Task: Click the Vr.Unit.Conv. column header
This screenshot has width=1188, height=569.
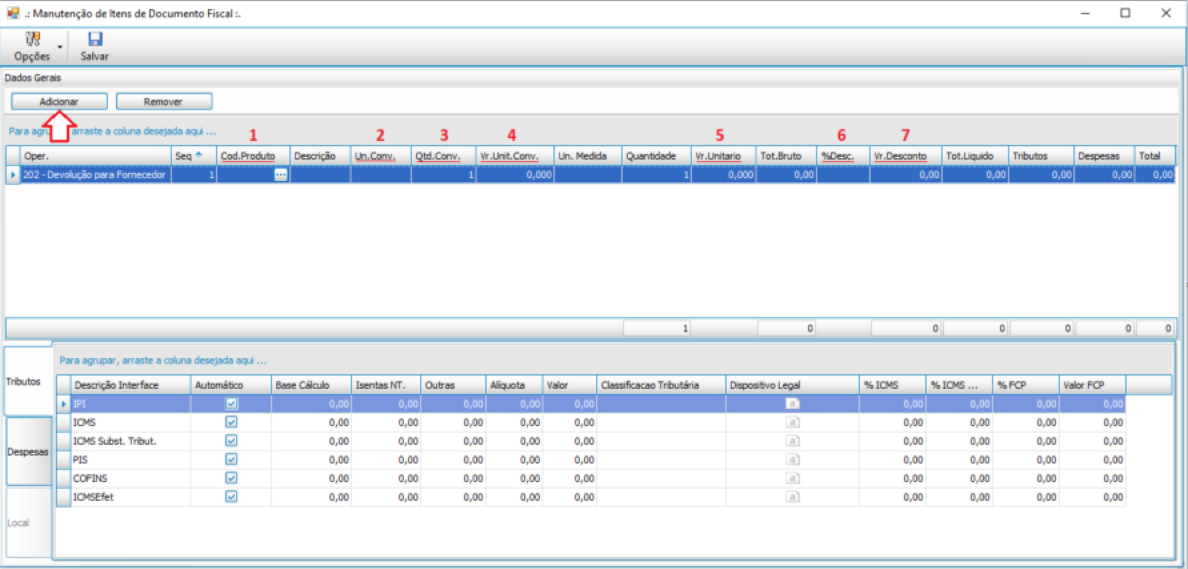Action: click(x=514, y=155)
